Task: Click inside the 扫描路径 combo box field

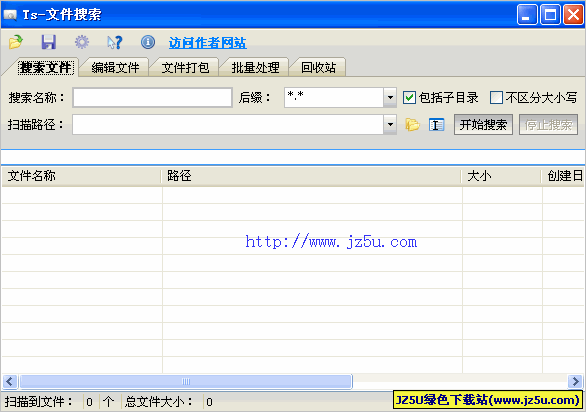Action: 228,124
